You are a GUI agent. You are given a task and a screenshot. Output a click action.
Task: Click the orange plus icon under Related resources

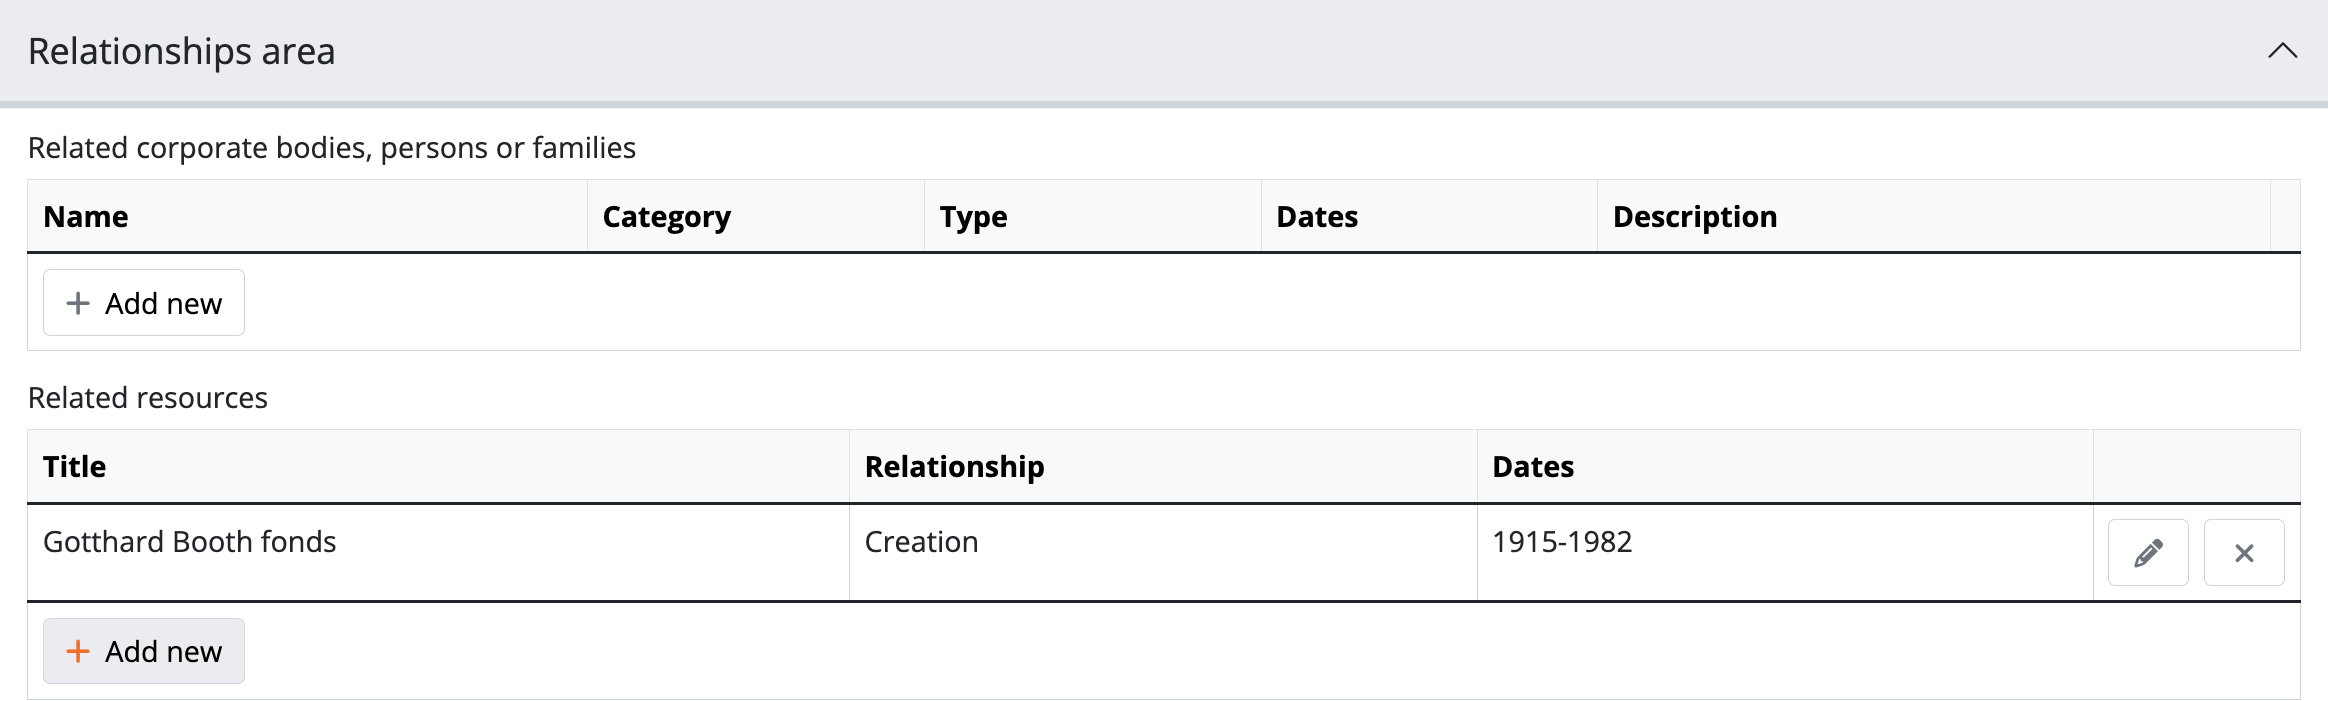pos(78,652)
